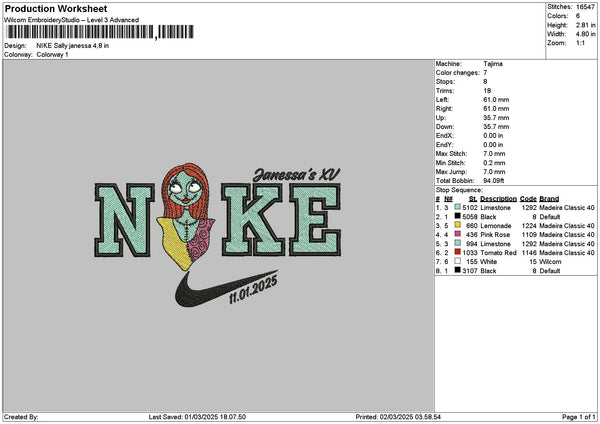The width and height of the screenshot is (600, 424).
Task: Click the stitch count 3107 in last row
Action: coord(470,271)
